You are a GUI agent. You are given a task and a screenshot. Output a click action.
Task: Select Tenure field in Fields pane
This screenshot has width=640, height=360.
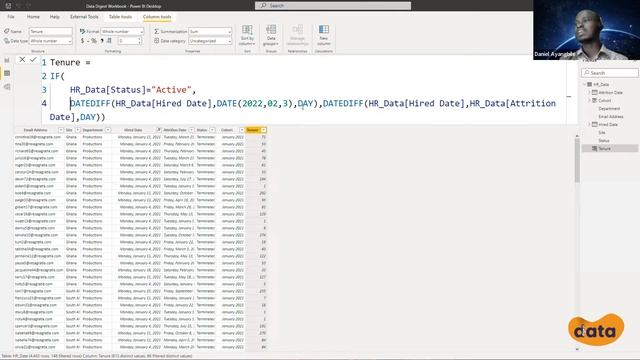(x=610, y=149)
